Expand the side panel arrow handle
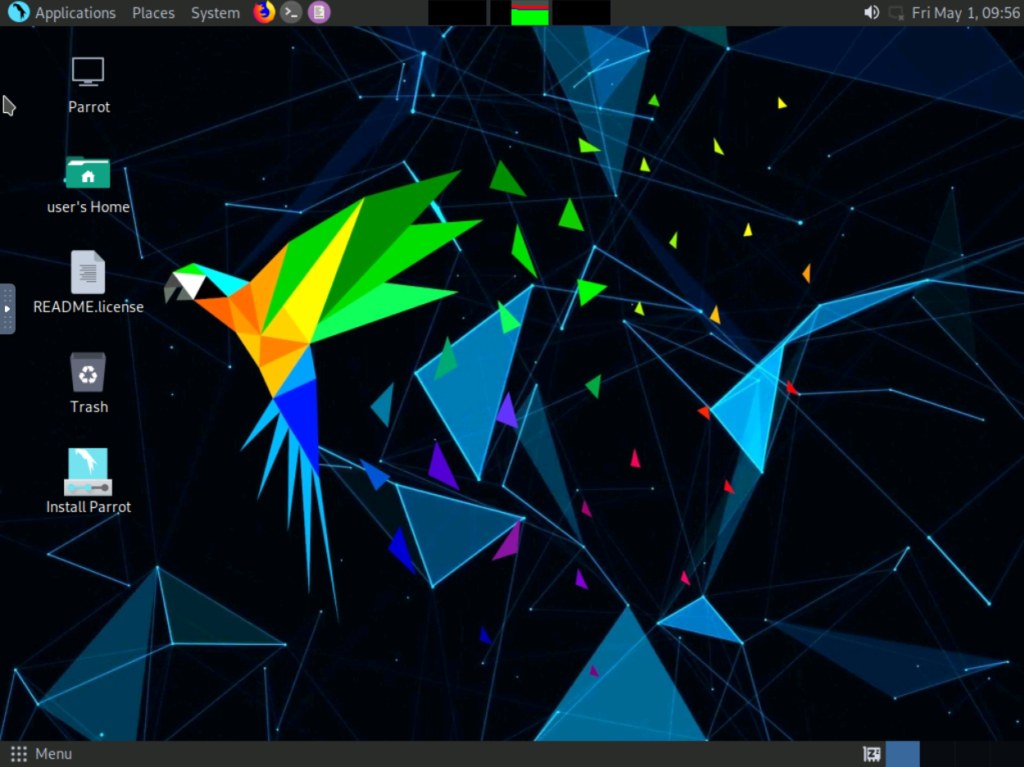 tap(7, 308)
